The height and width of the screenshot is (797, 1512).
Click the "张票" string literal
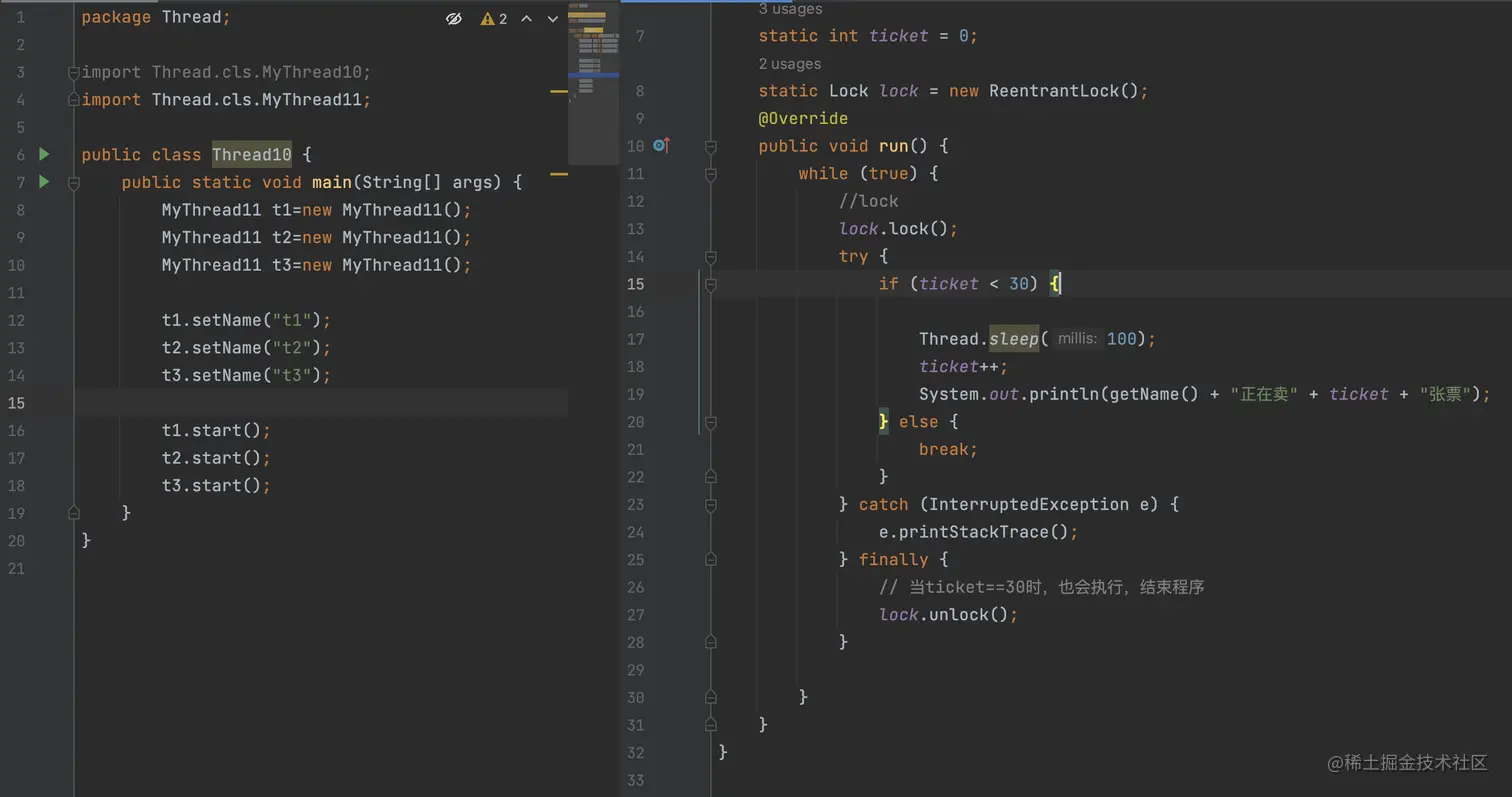tap(1444, 394)
